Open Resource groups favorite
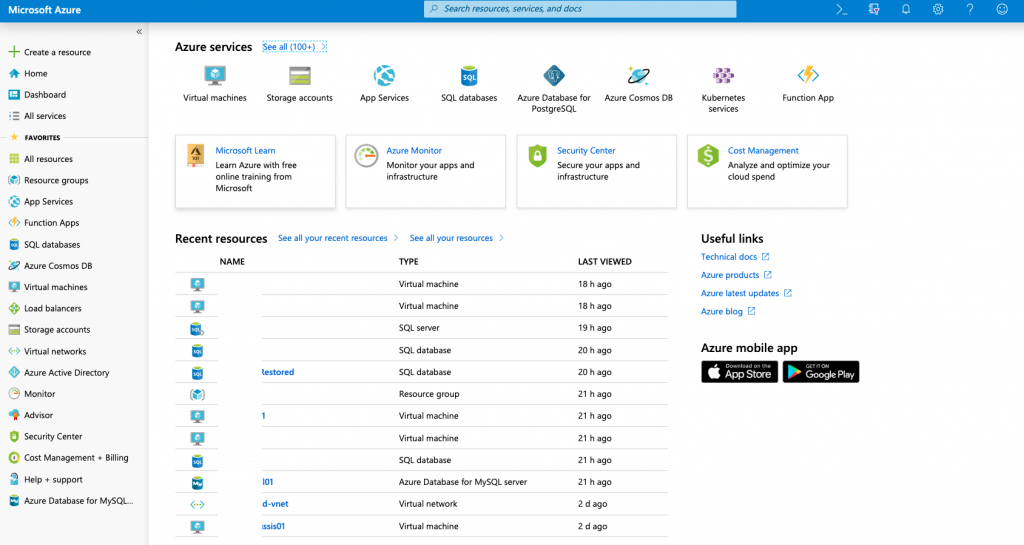The width and height of the screenshot is (1024, 545). coord(56,180)
